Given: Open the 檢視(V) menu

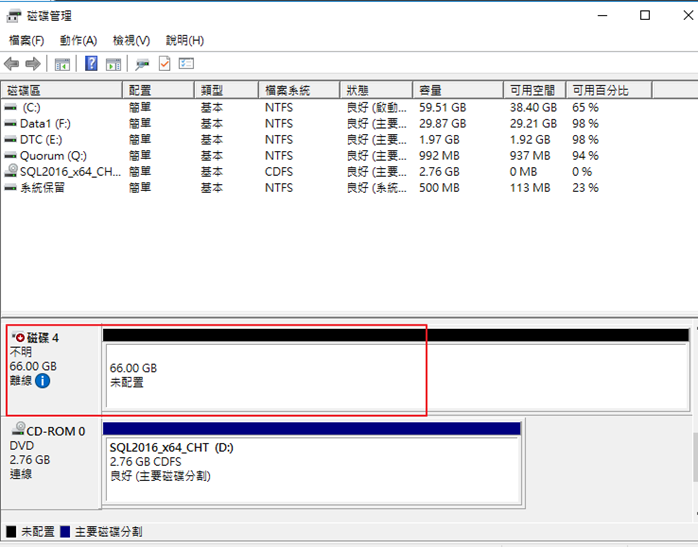Looking at the screenshot, I should coord(131,40).
